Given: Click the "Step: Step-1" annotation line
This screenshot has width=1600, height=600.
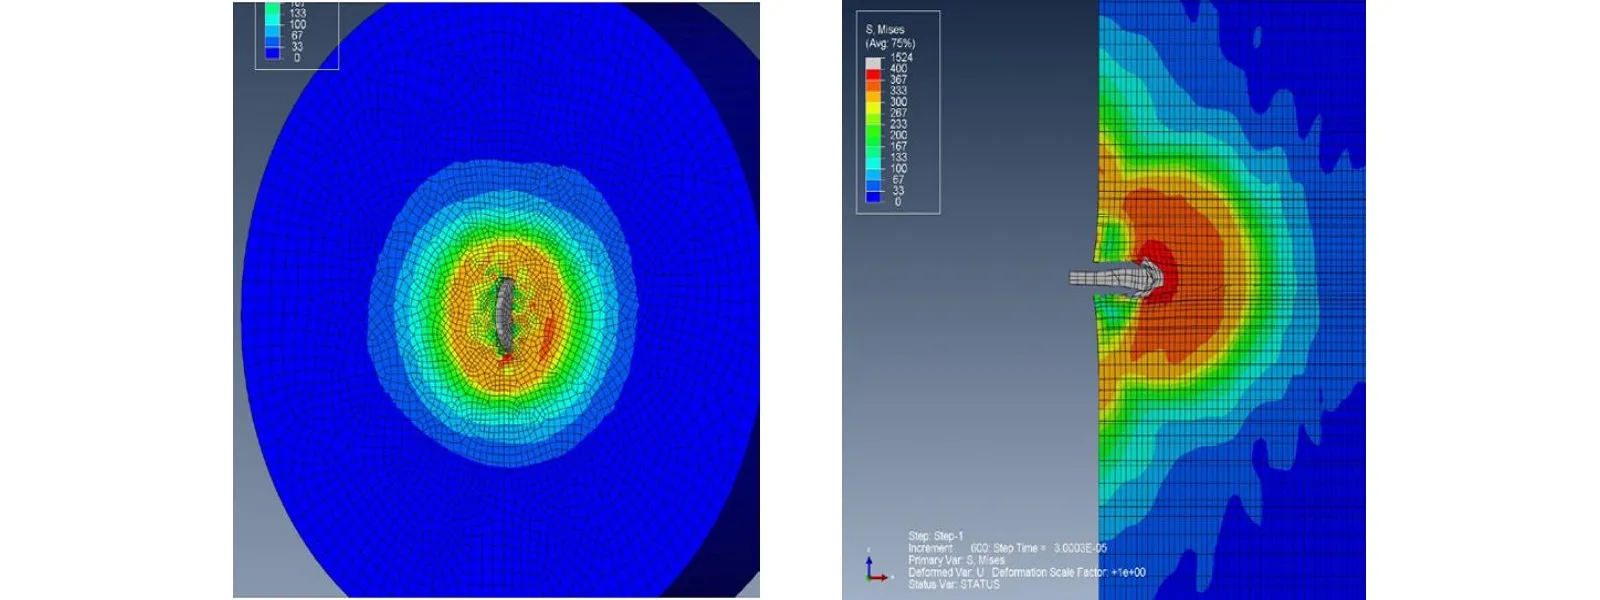Looking at the screenshot, I should pos(936,536).
